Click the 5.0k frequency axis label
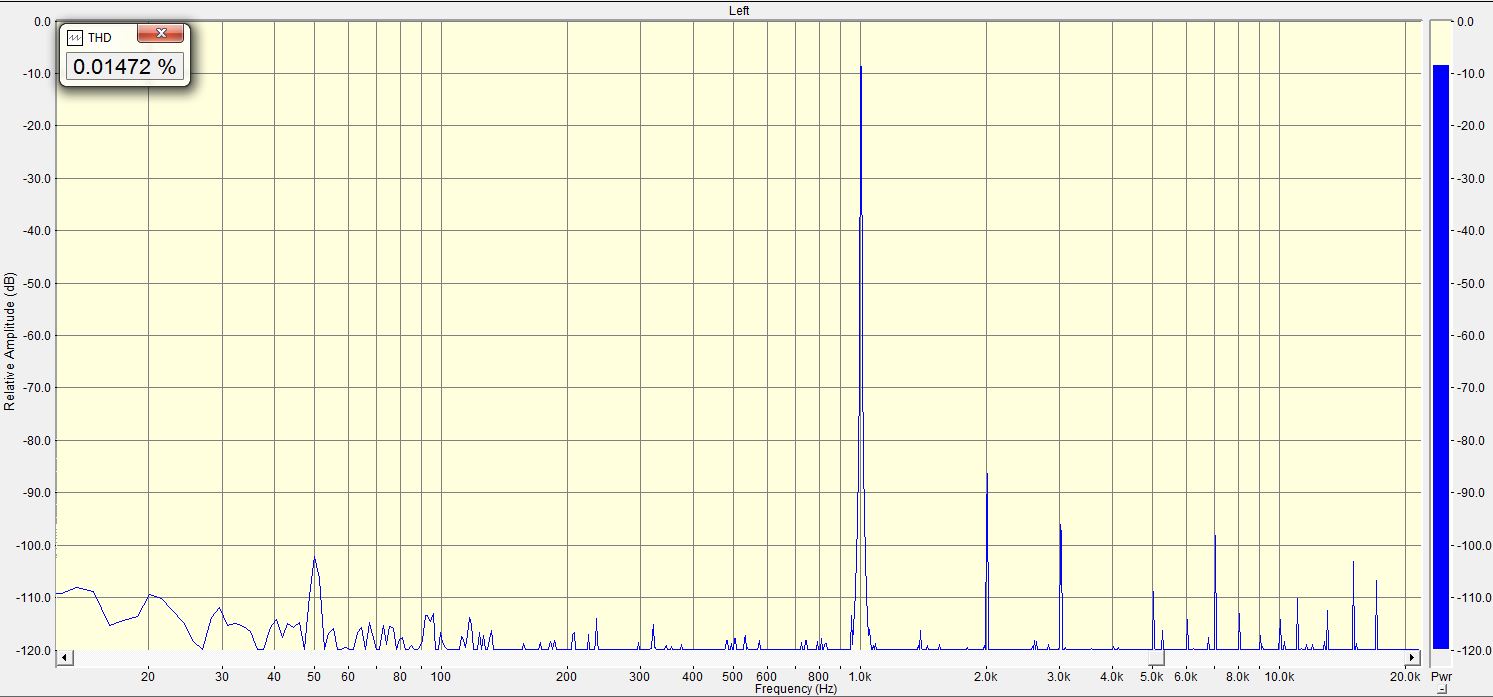The image size is (1493, 697). point(1153,677)
